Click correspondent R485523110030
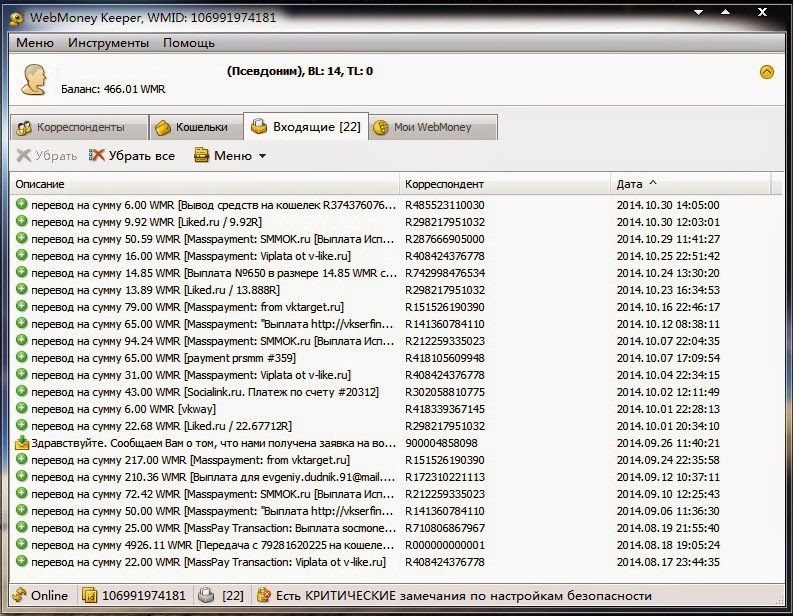The width and height of the screenshot is (793, 616). (445, 205)
